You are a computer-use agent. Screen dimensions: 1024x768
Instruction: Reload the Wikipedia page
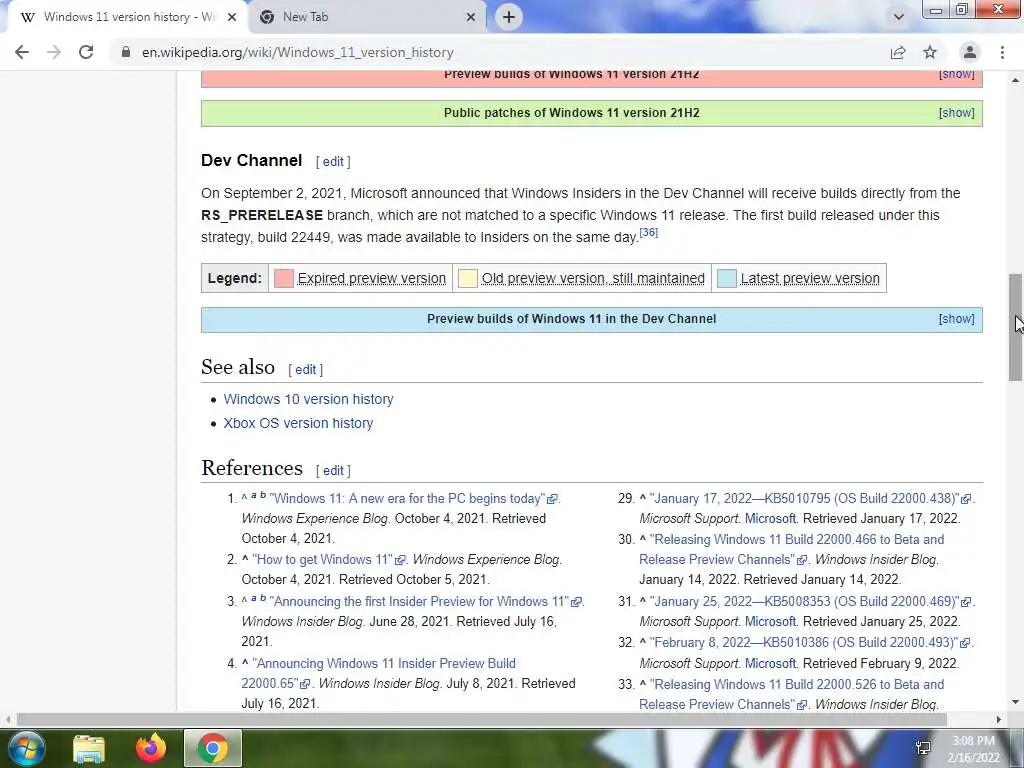pyautogui.click(x=86, y=52)
